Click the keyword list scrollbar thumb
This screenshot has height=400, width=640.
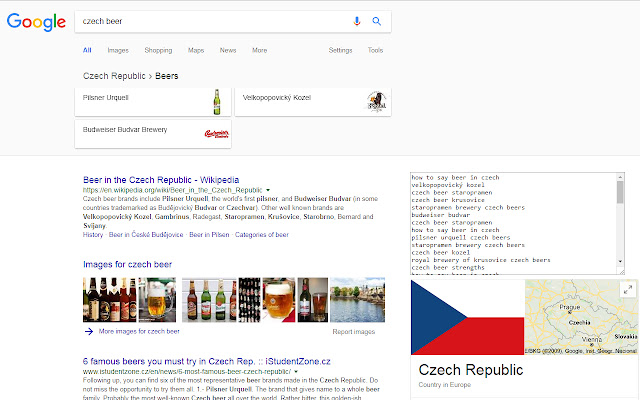tap(620, 192)
